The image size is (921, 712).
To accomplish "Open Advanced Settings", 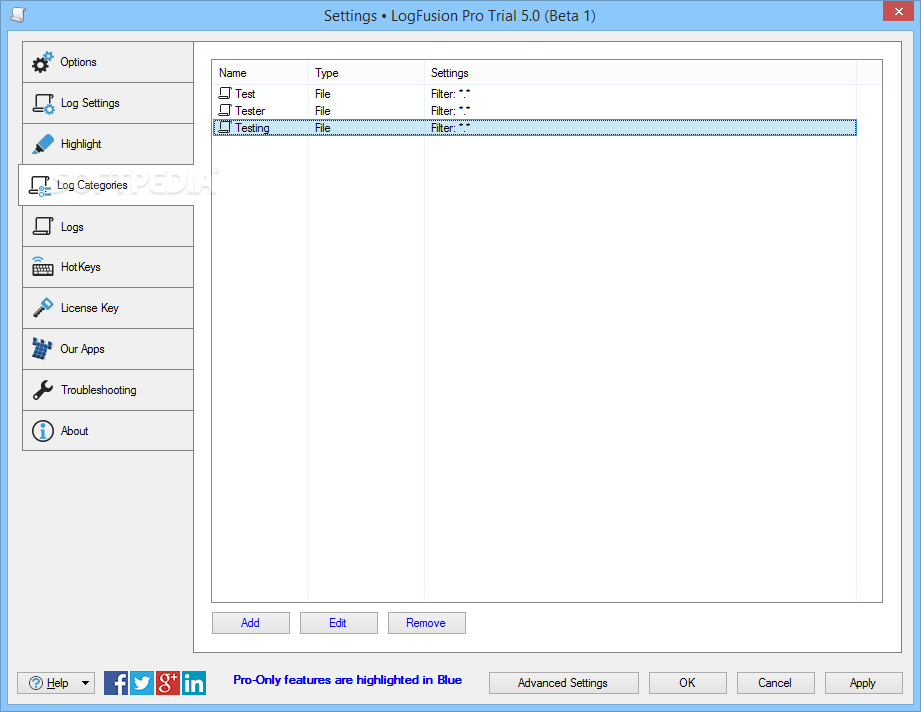I will 564,683.
